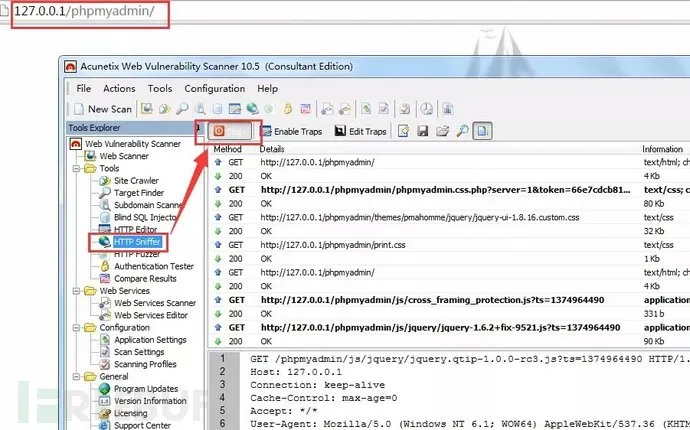Click the Site Crawler icon in main toolbar
Screen dimensions: 690x430
coord(165,109)
